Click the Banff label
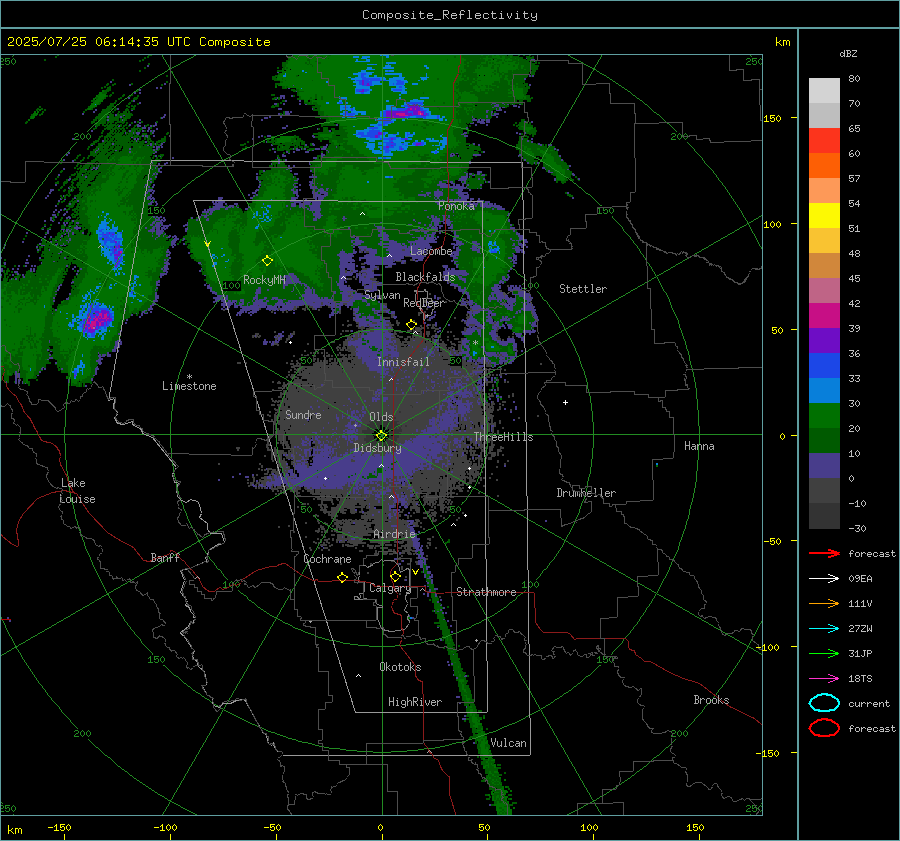Viewport: 900px width, 841px height. click(165, 558)
